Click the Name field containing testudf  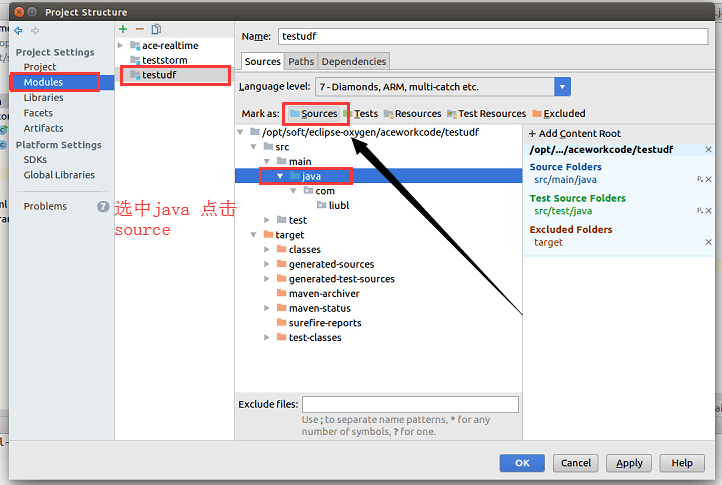[x=493, y=36]
